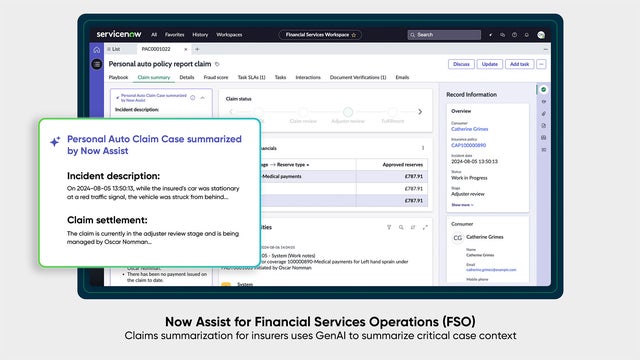This screenshot has height=360, width=640.
Task: Click the Update button
Action: click(x=489, y=64)
